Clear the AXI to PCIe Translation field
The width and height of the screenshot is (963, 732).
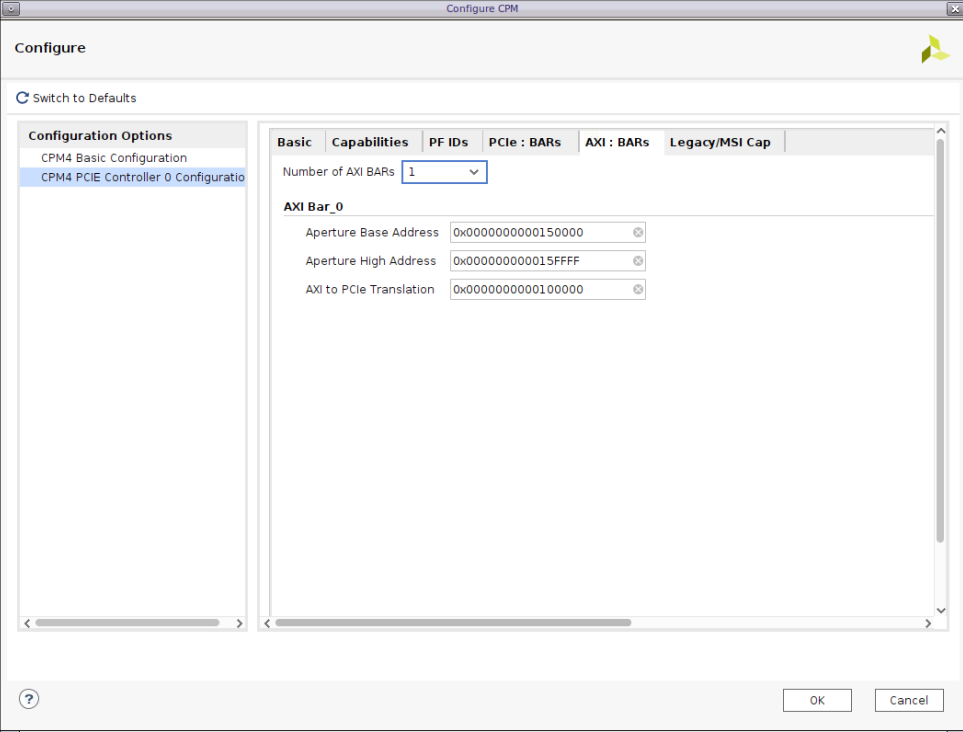point(638,289)
